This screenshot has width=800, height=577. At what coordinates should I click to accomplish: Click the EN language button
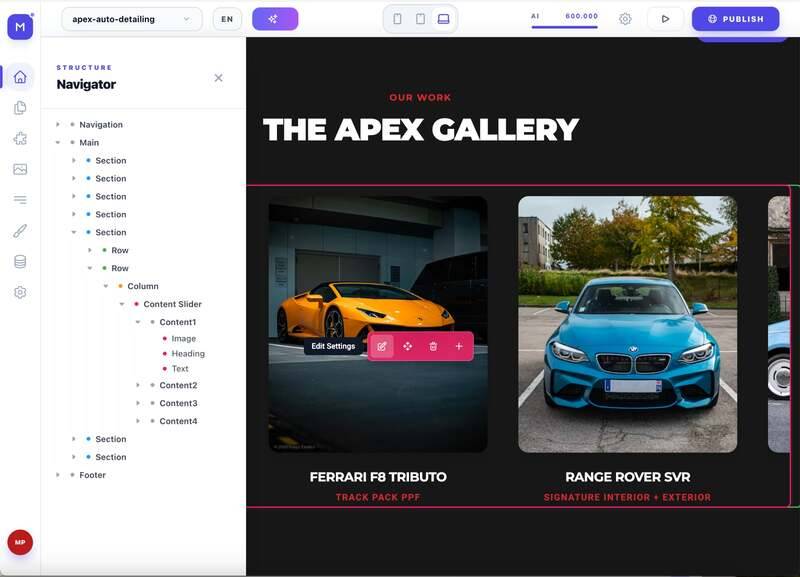tap(227, 19)
